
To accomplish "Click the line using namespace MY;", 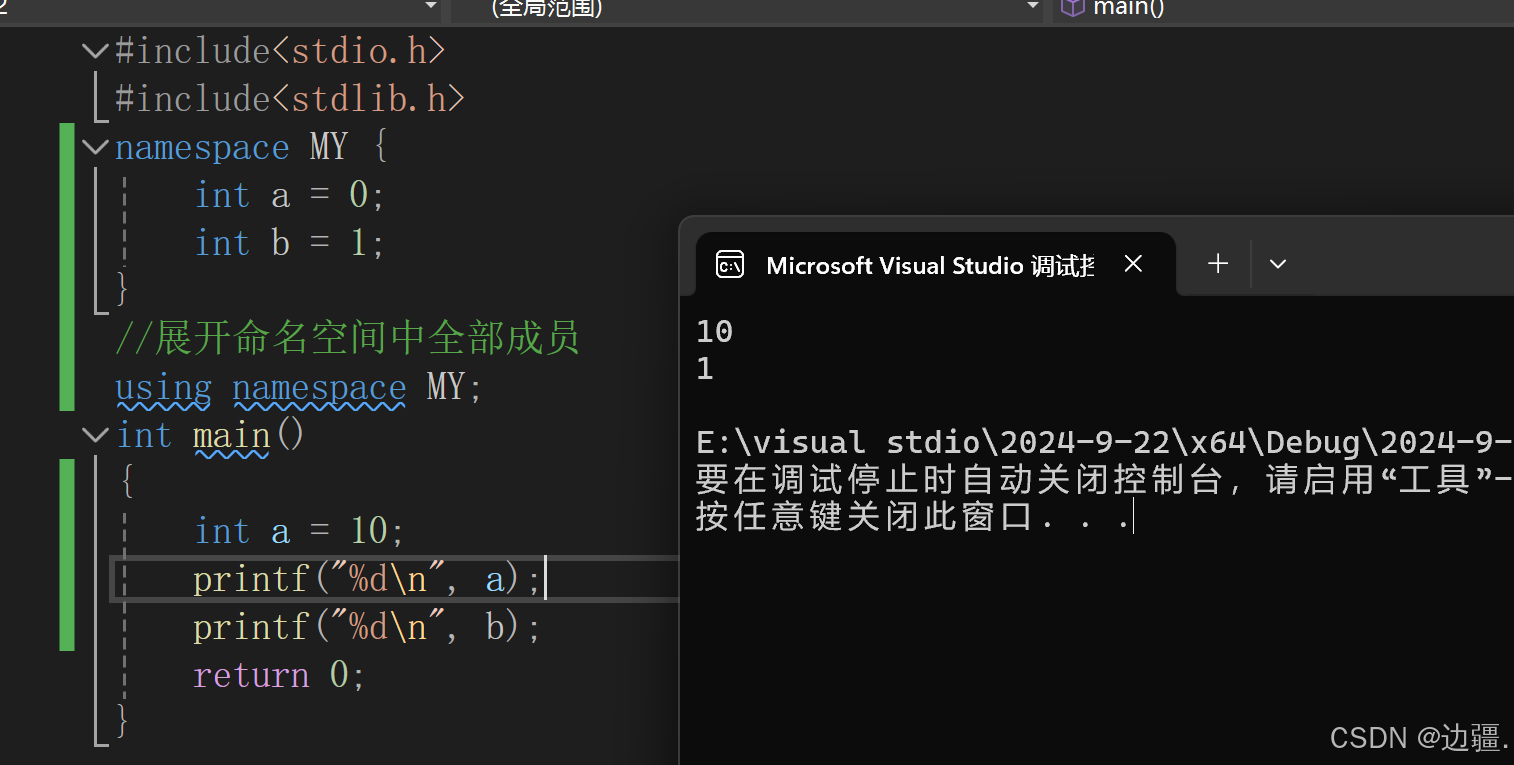I will (x=299, y=387).
